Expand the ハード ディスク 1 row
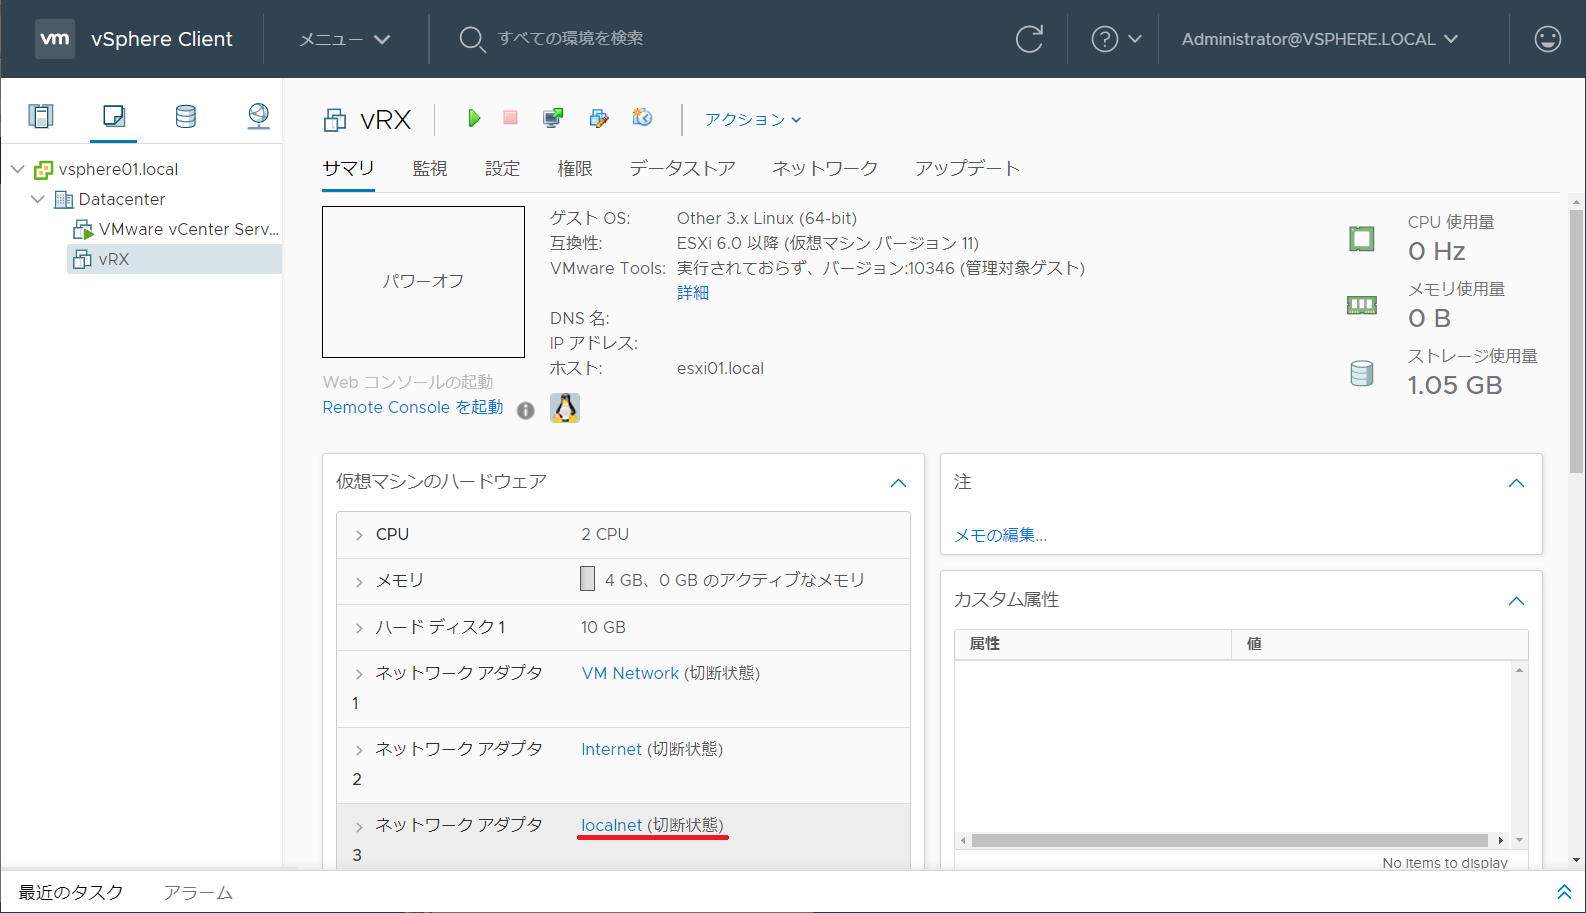 (x=359, y=628)
